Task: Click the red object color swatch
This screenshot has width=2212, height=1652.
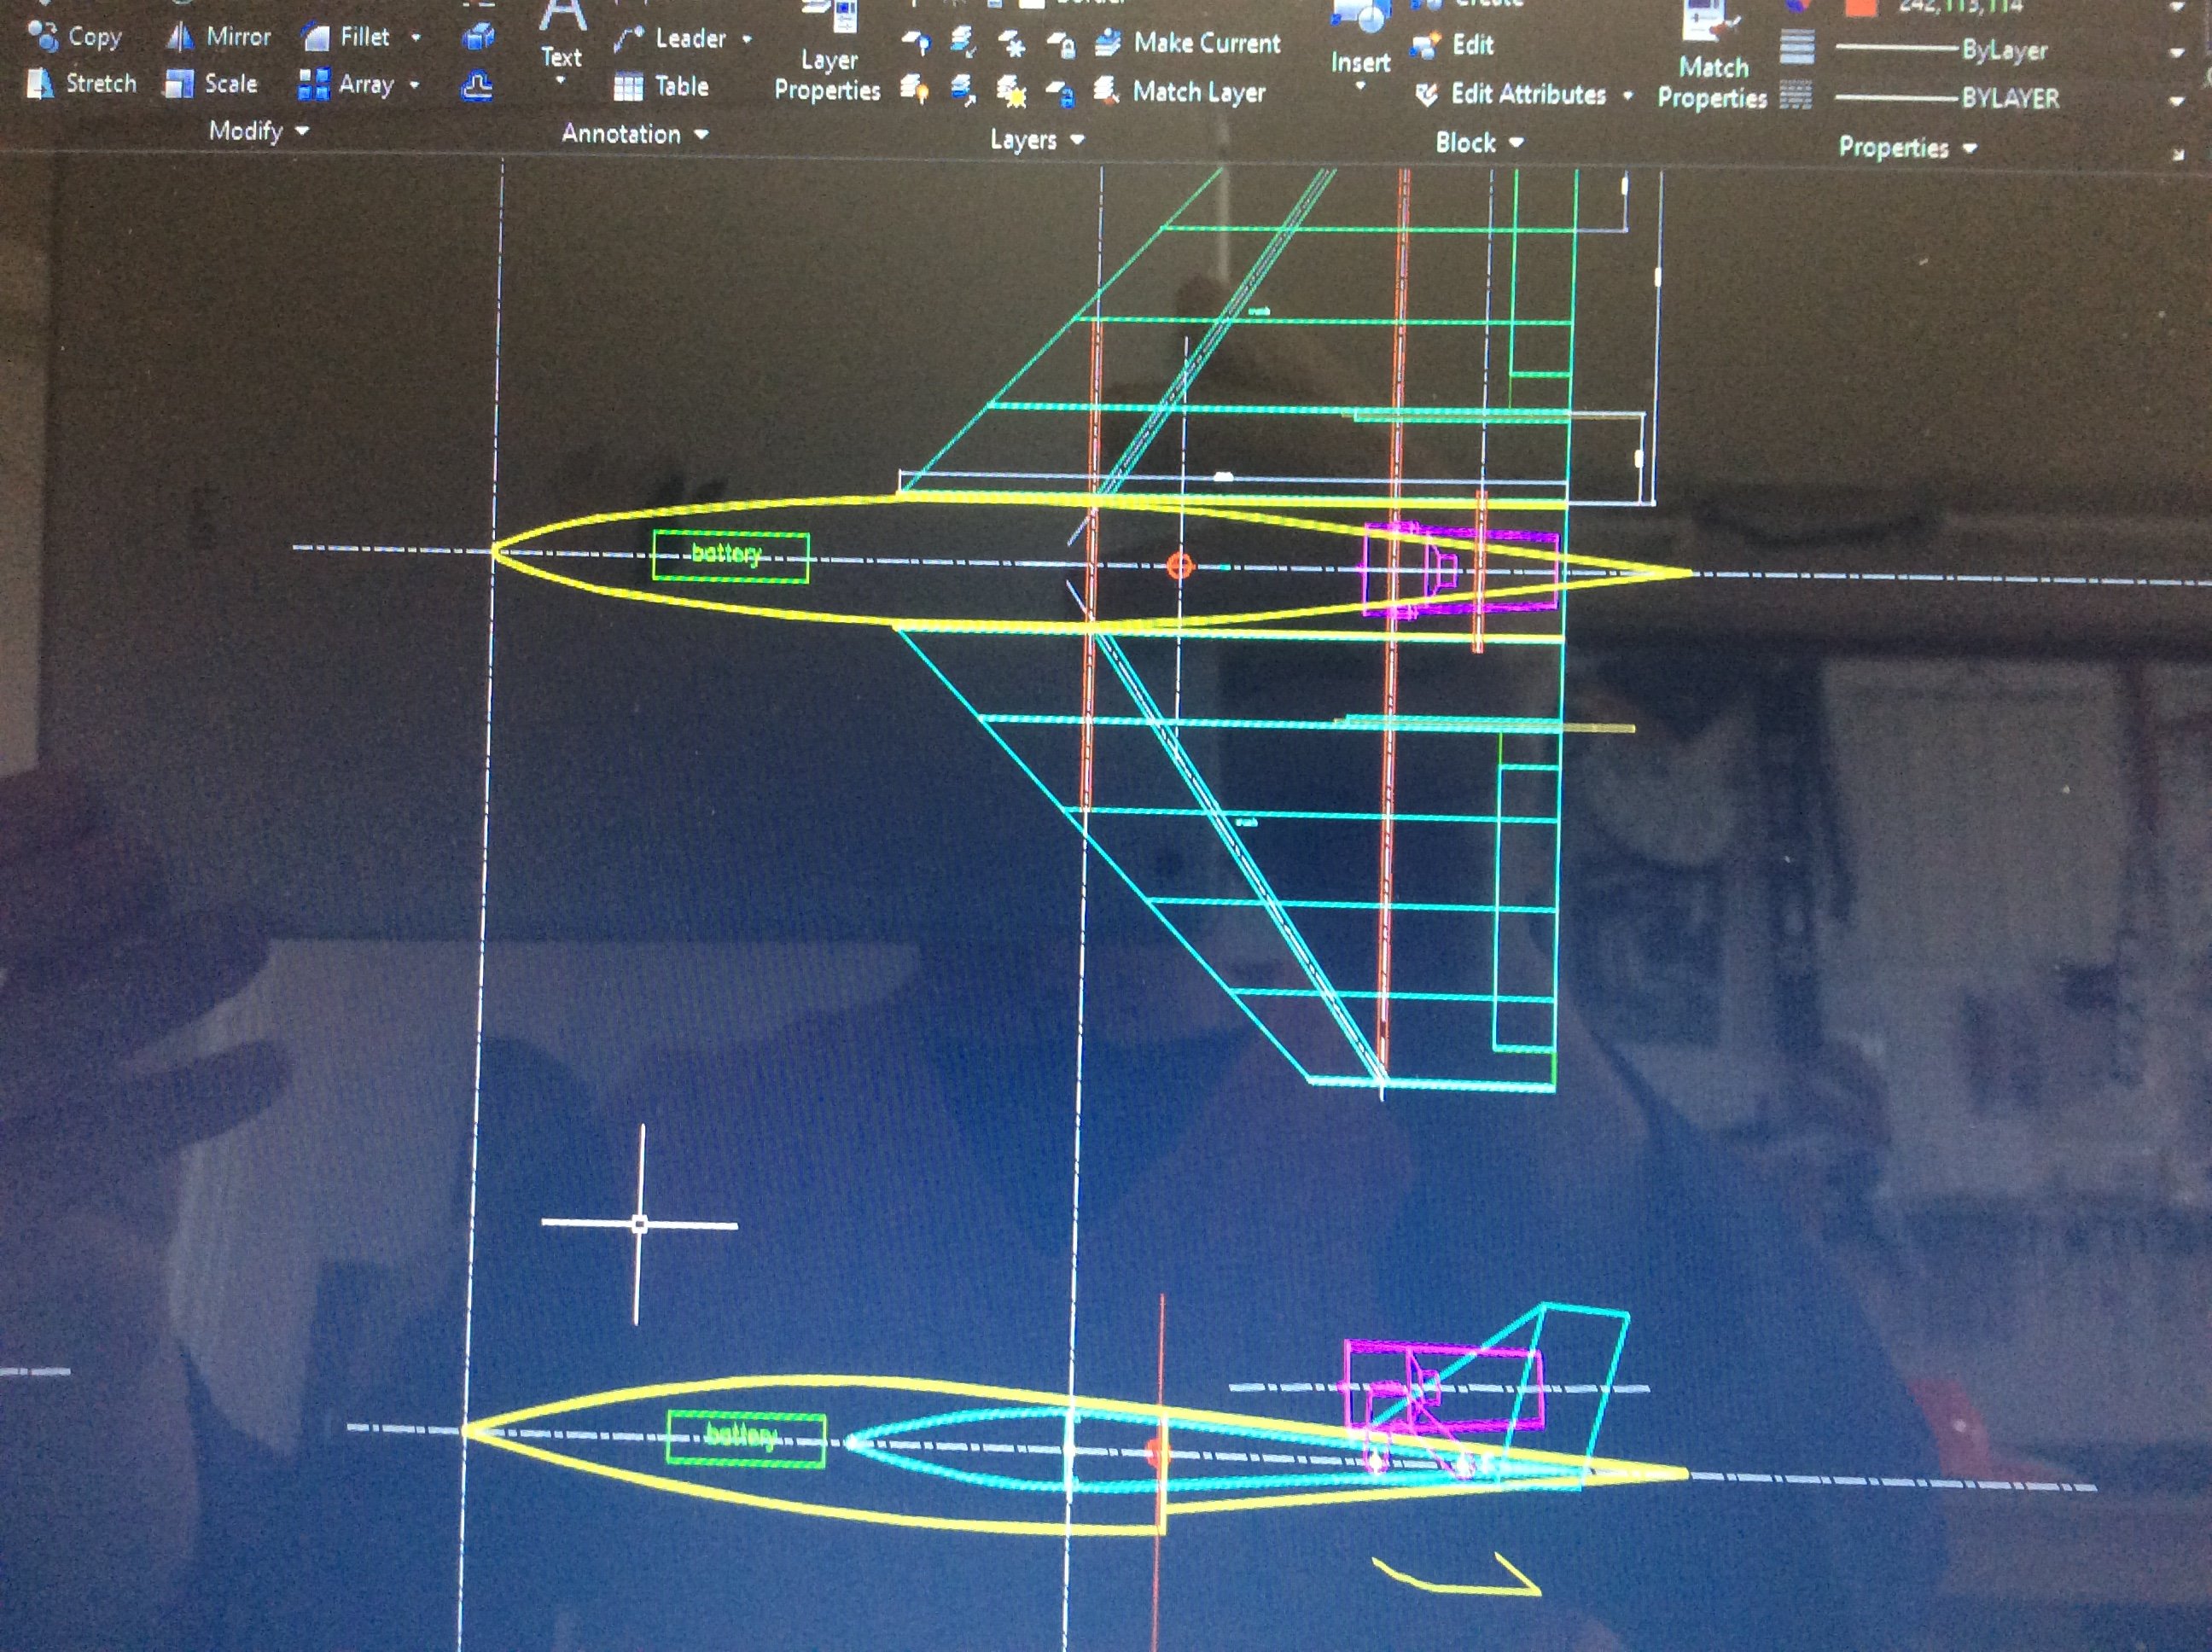Action: point(1860,8)
